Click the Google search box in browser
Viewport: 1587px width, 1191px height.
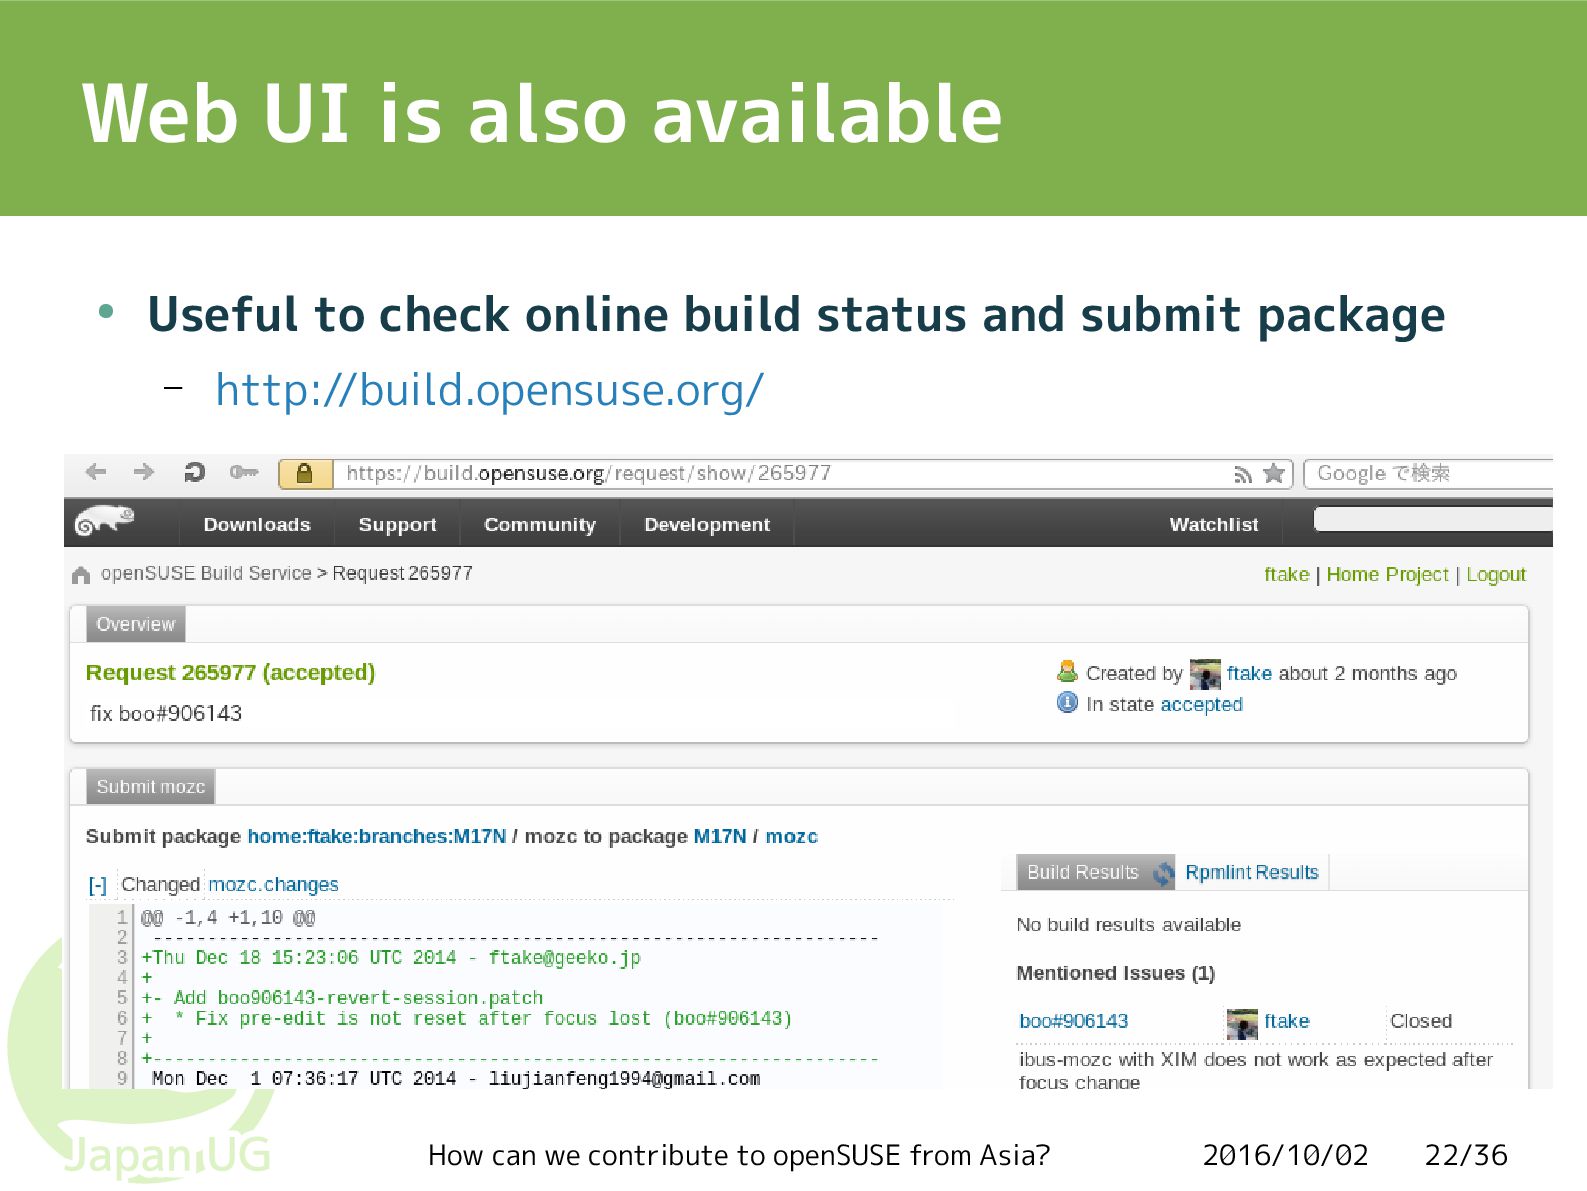click(1430, 473)
